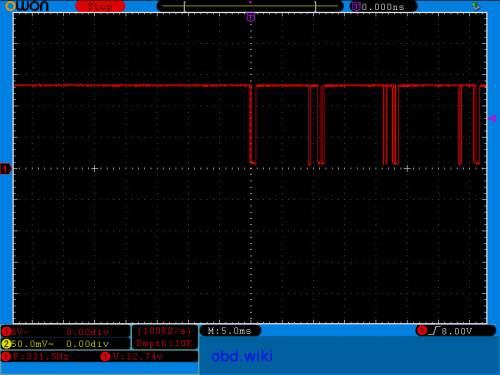Click the channel 2 50.0mV scale readout
Image resolution: width=500 pixels, height=375 pixels.
[32, 344]
